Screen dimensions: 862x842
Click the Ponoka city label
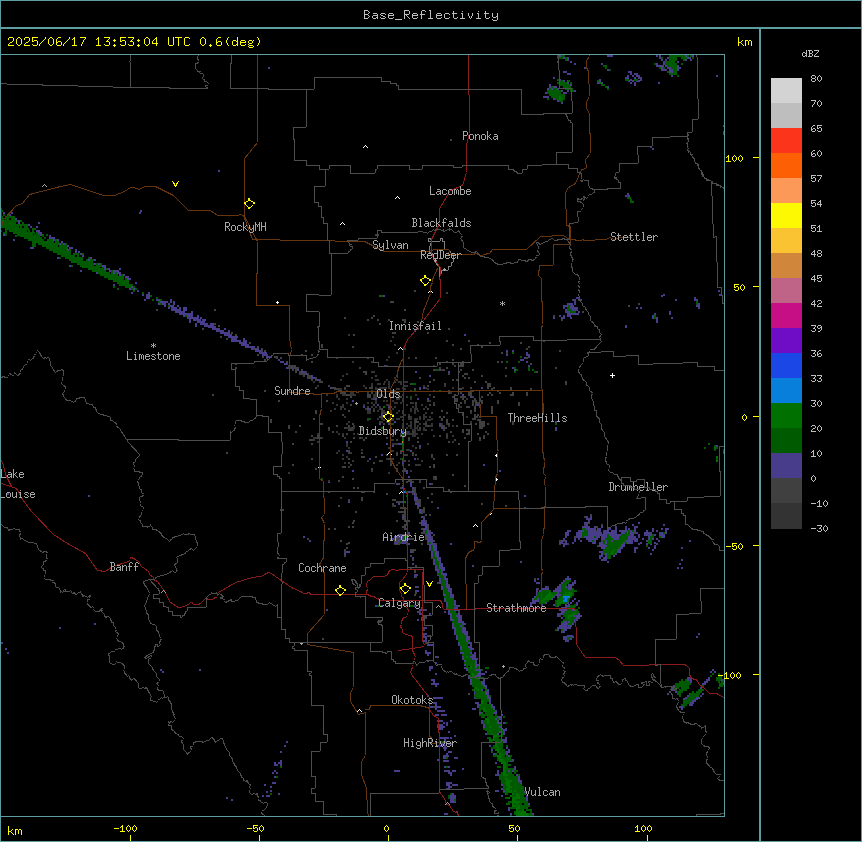[x=480, y=136]
